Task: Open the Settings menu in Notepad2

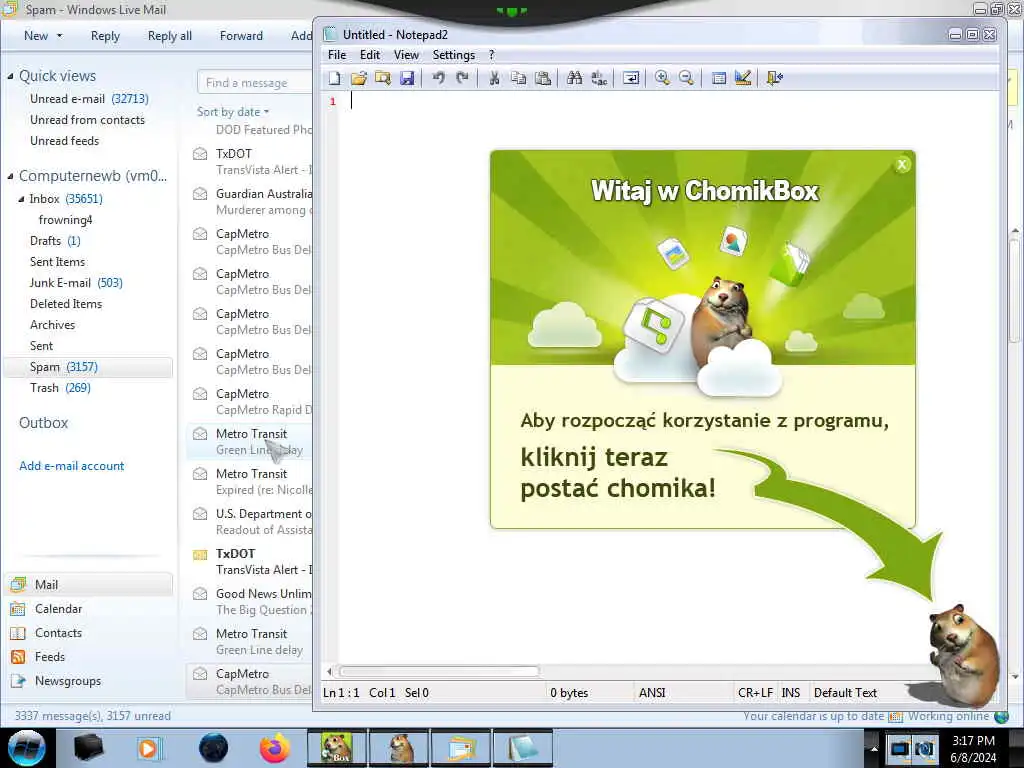Action: tap(453, 55)
